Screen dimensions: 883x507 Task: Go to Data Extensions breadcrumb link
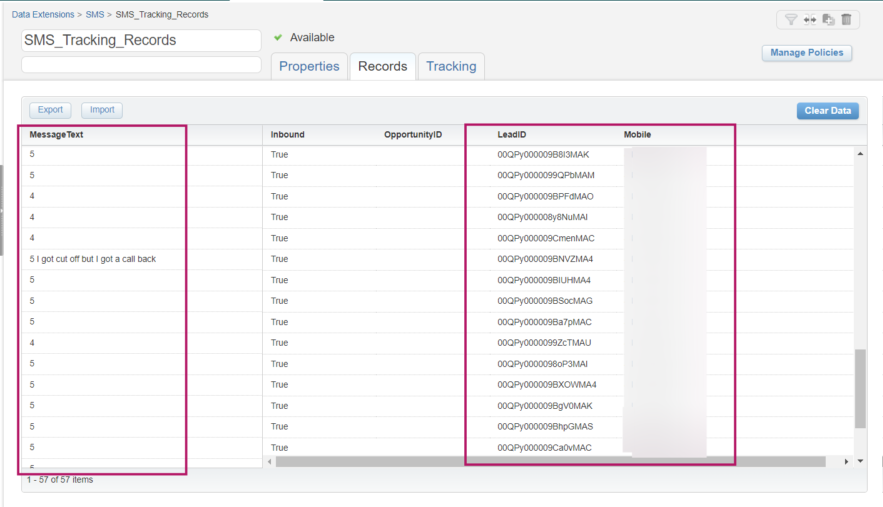pyautogui.click(x=43, y=15)
